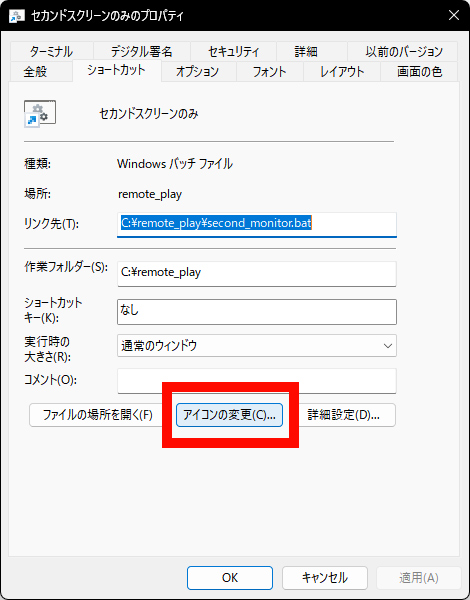Image resolution: width=470 pixels, height=600 pixels.
Task: Open the フォント tab
Action: 269,72
